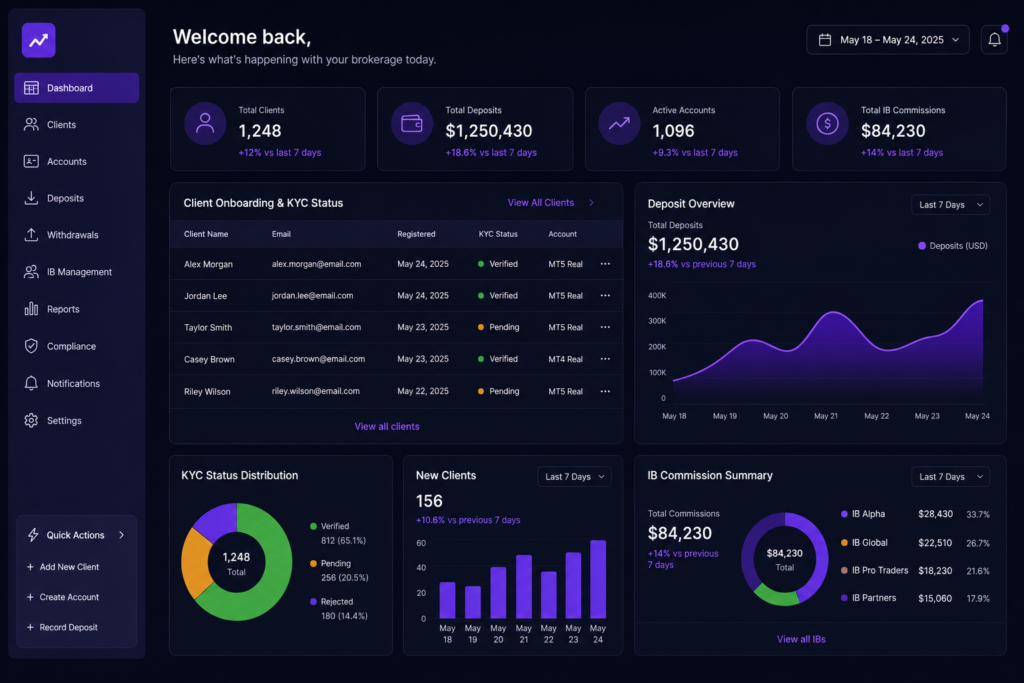The width and height of the screenshot is (1024, 683).
Task: Click the Registered column header
Action: pyautogui.click(x=416, y=234)
